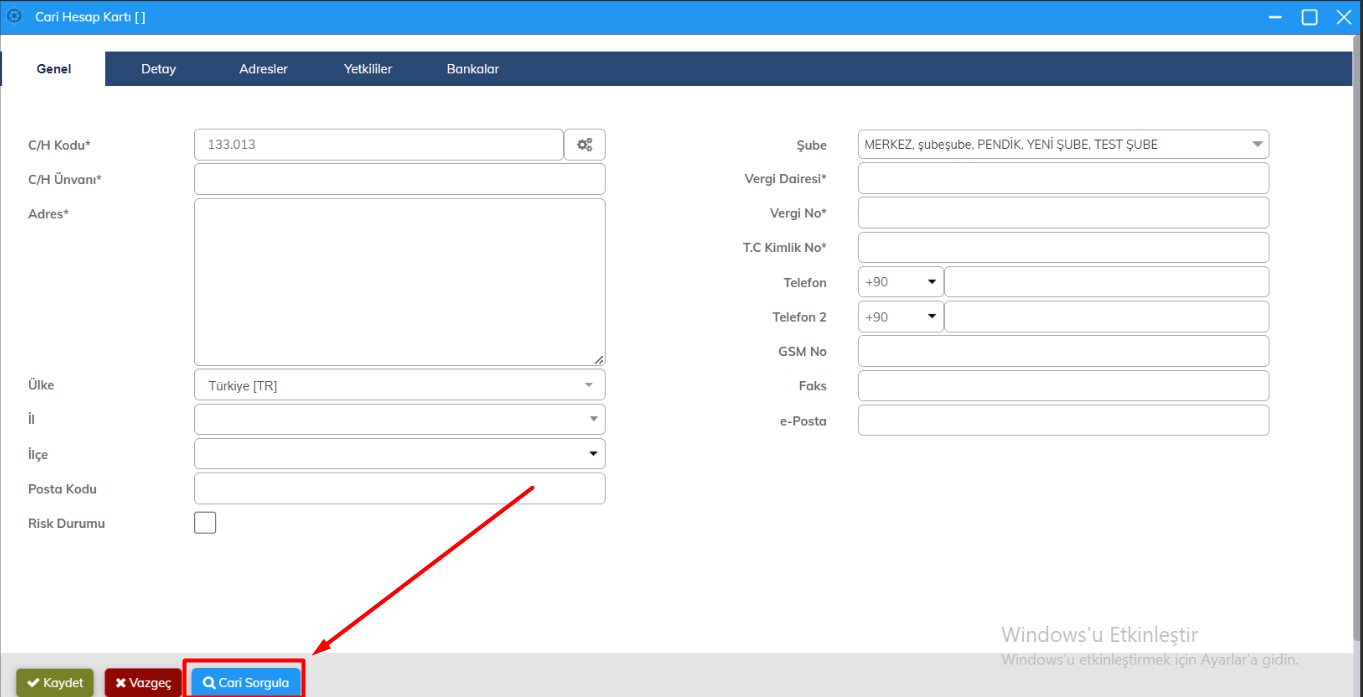Image resolution: width=1363 pixels, height=697 pixels.
Task: Open the Adresler tab
Action: point(263,69)
